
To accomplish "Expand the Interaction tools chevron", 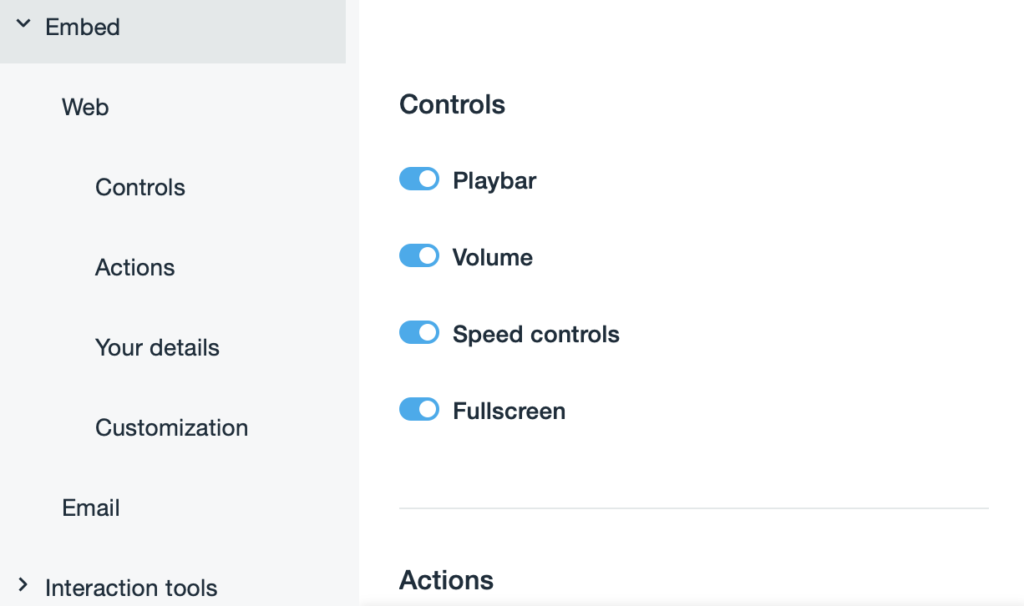I will [x=23, y=586].
